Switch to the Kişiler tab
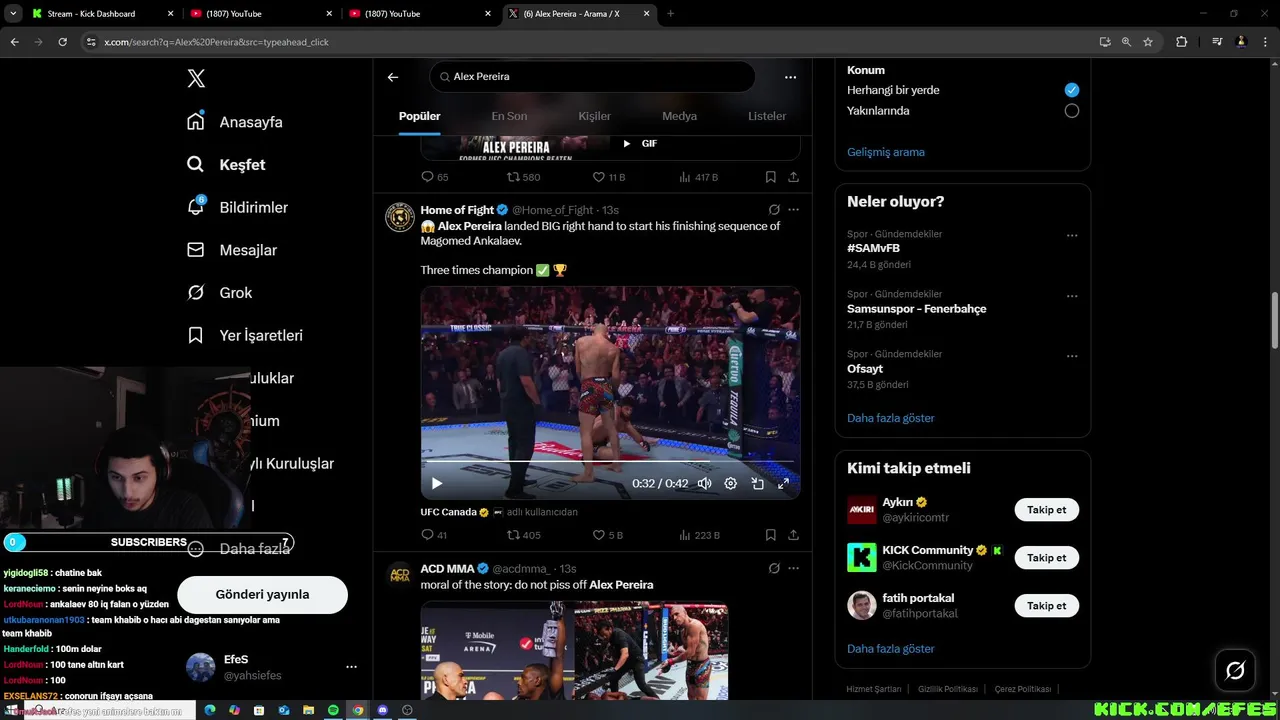The image size is (1280, 720). tap(594, 116)
